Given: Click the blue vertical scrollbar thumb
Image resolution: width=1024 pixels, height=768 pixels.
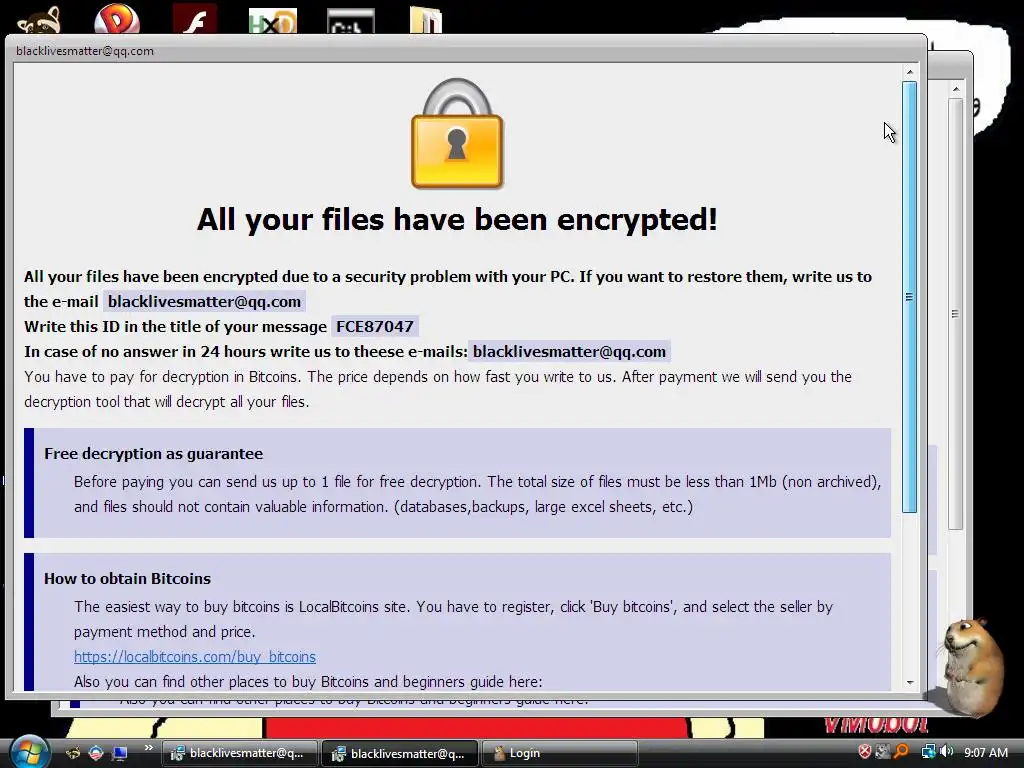Looking at the screenshot, I should point(910,297).
